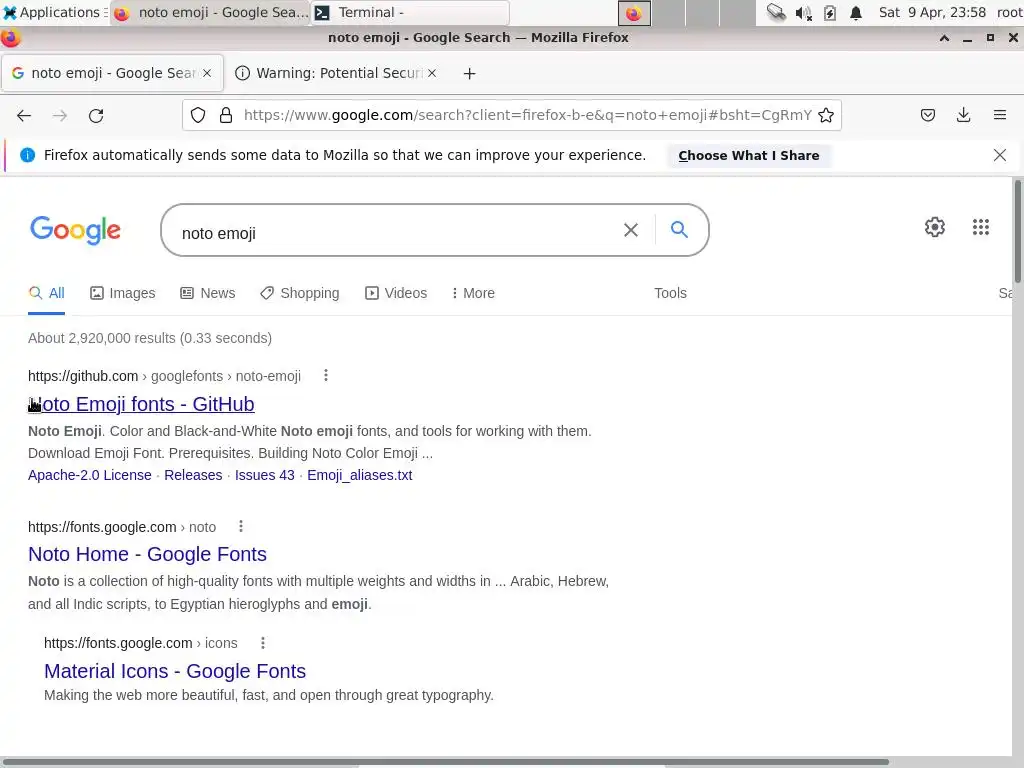Open the notifications bell in system tray
This screenshot has width=1024, height=768.
(x=856, y=13)
